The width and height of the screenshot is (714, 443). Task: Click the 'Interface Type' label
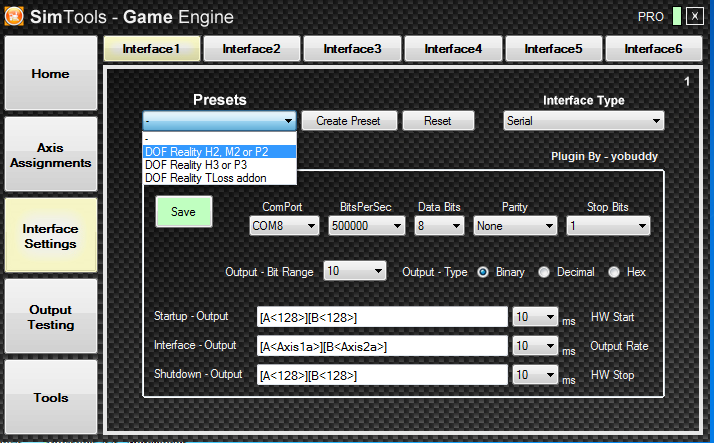click(583, 100)
